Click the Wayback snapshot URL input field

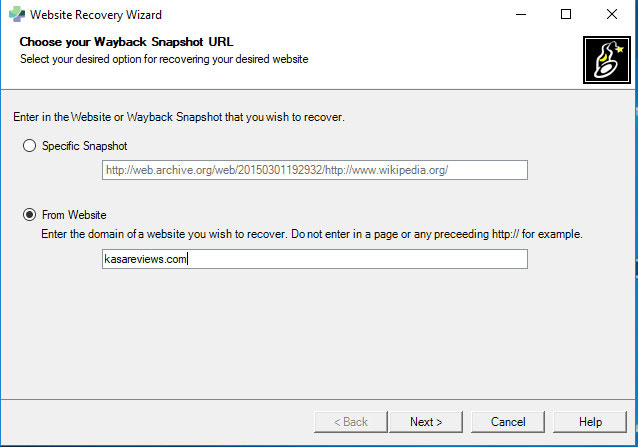(315, 170)
